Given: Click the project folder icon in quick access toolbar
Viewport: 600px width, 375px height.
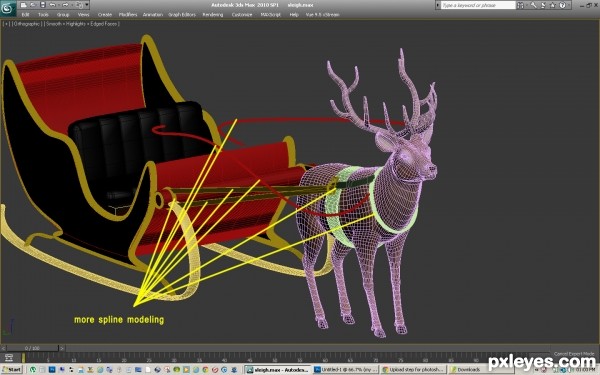Looking at the screenshot, I should pyautogui.click(x=79, y=5).
